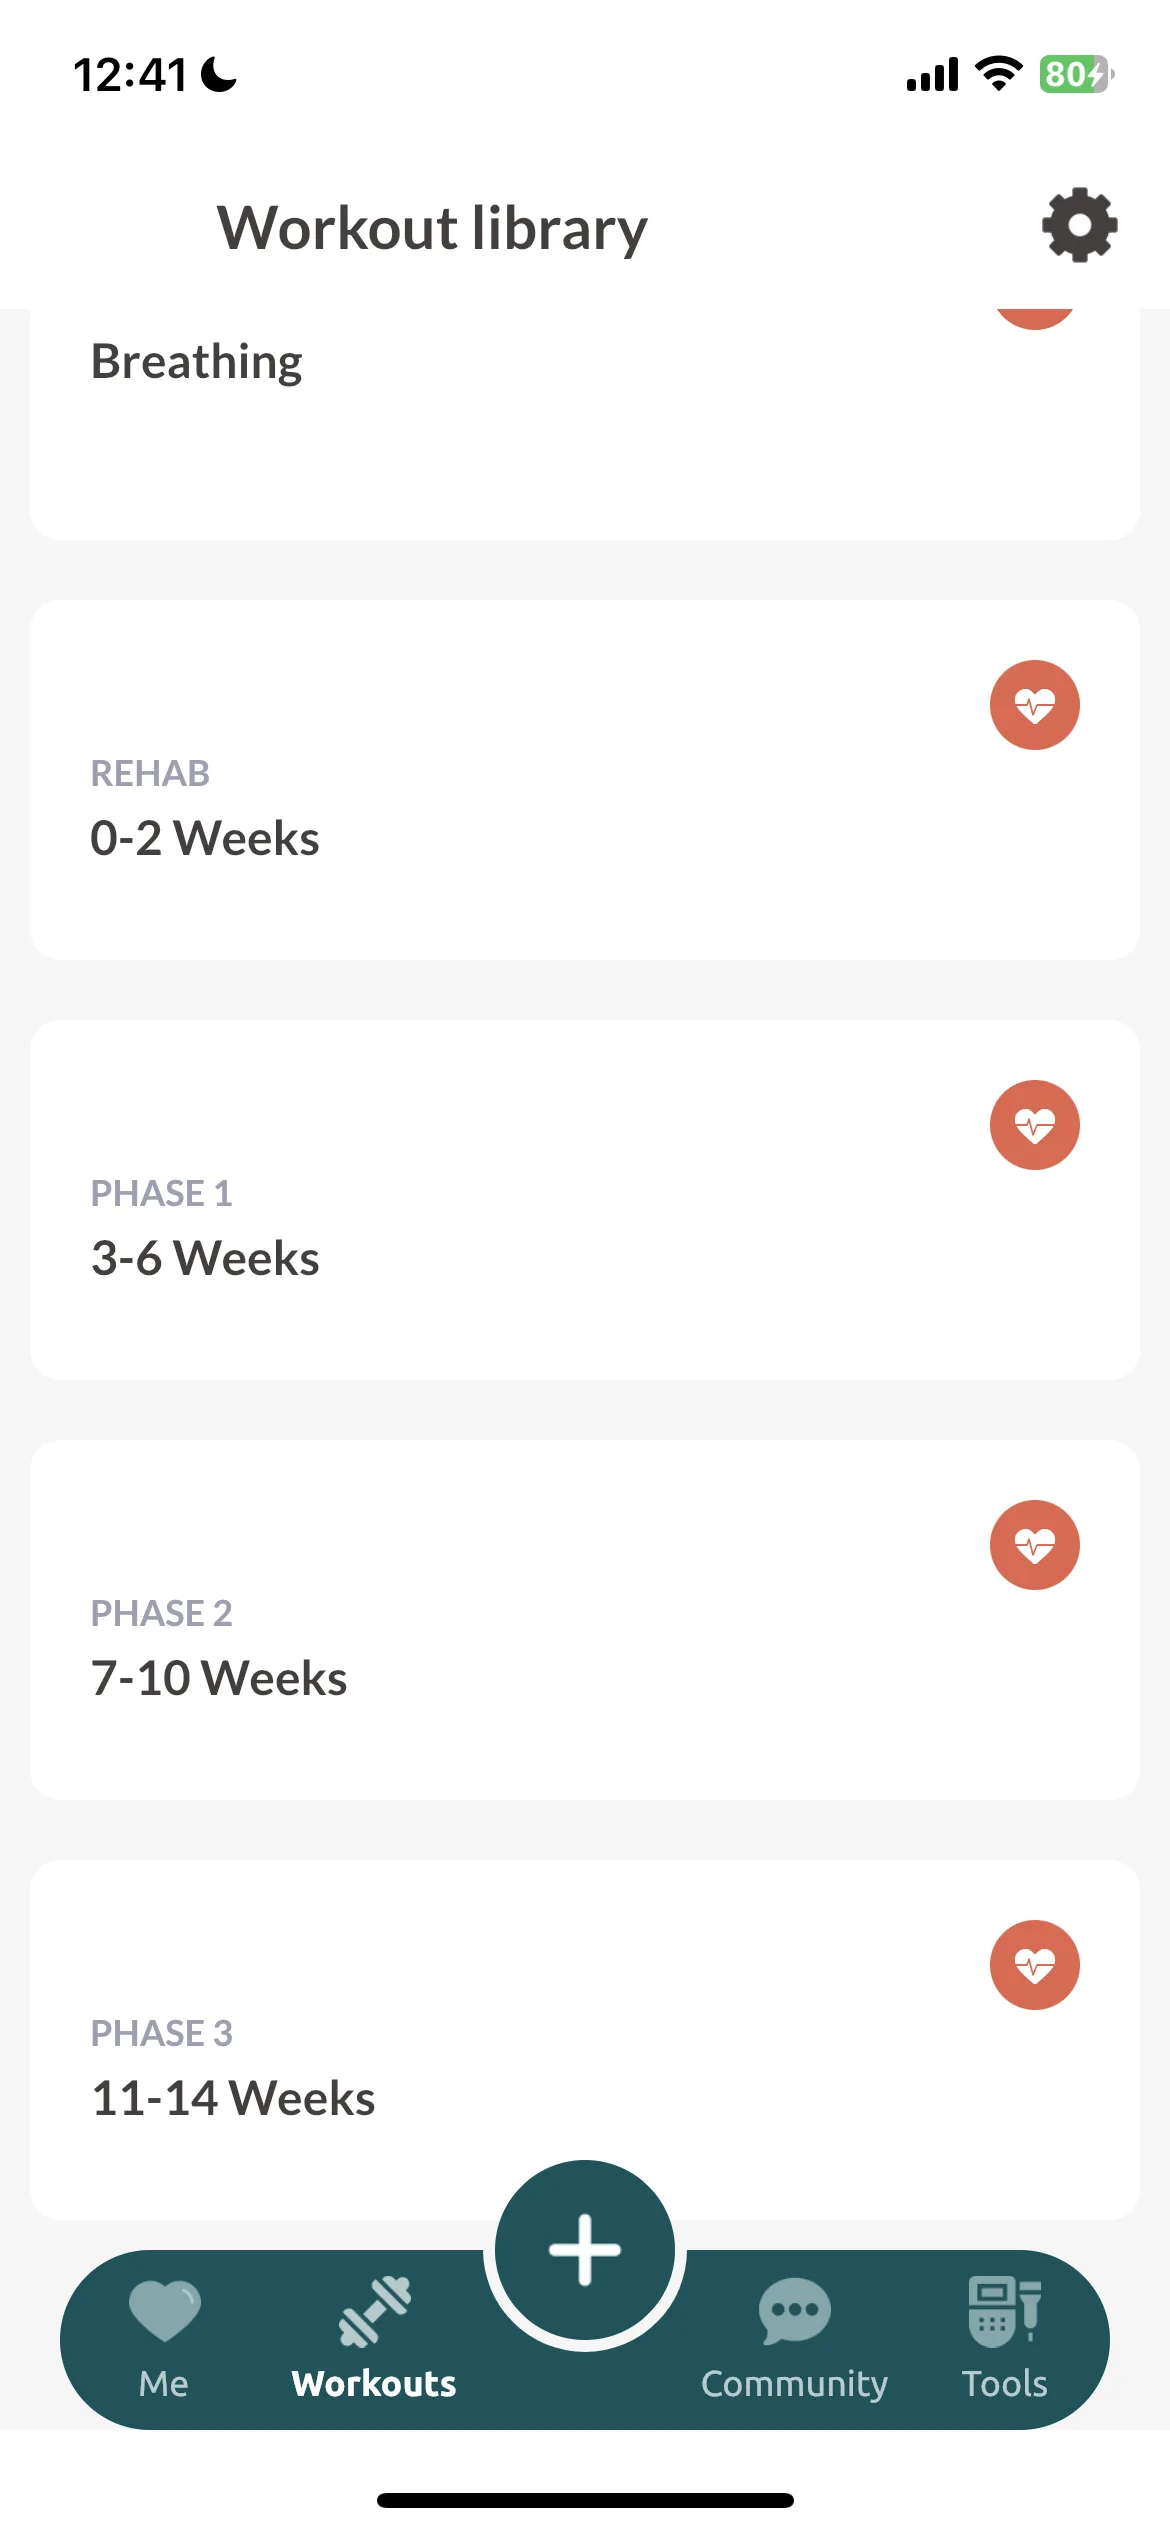Tap the home indicator bar
The height and width of the screenshot is (2532, 1170).
pos(585,2500)
